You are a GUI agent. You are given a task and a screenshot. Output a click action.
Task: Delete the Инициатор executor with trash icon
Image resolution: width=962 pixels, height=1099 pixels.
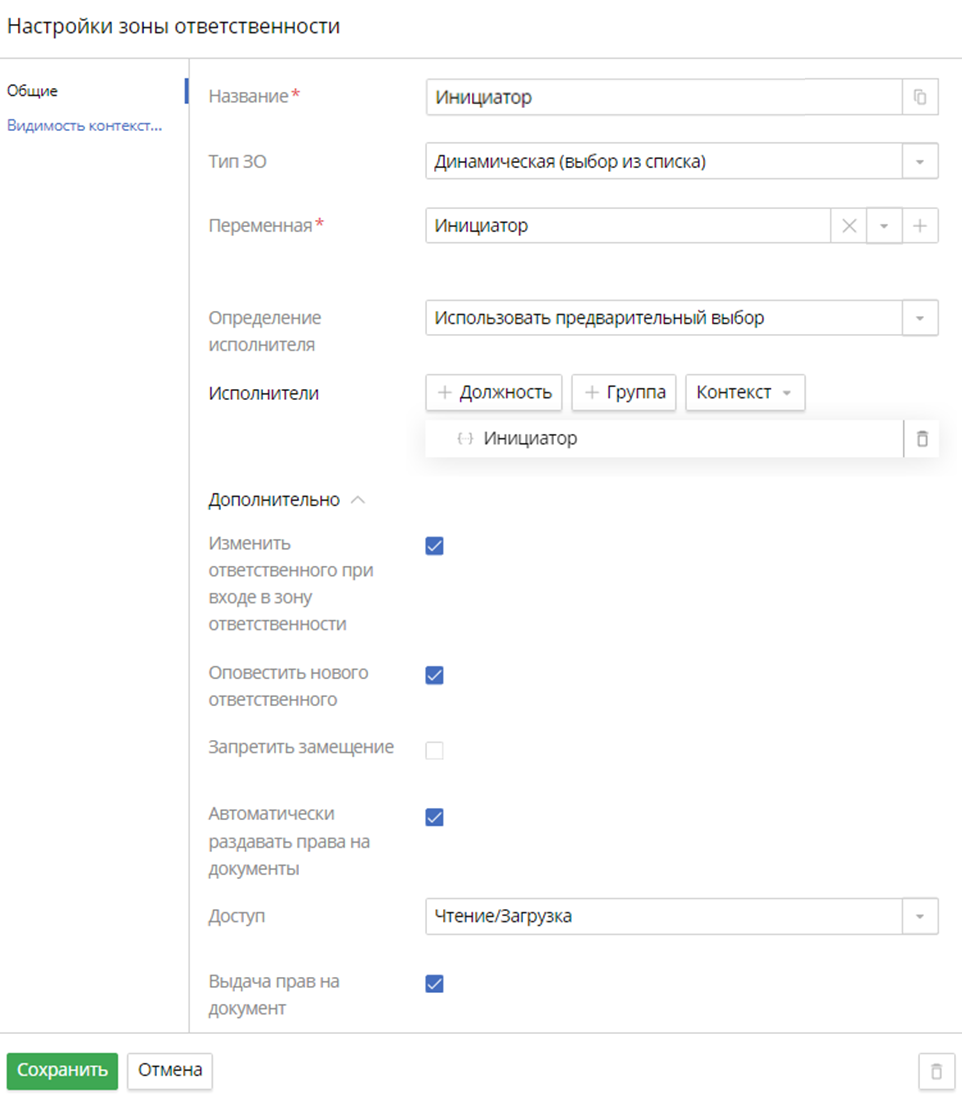(922, 439)
